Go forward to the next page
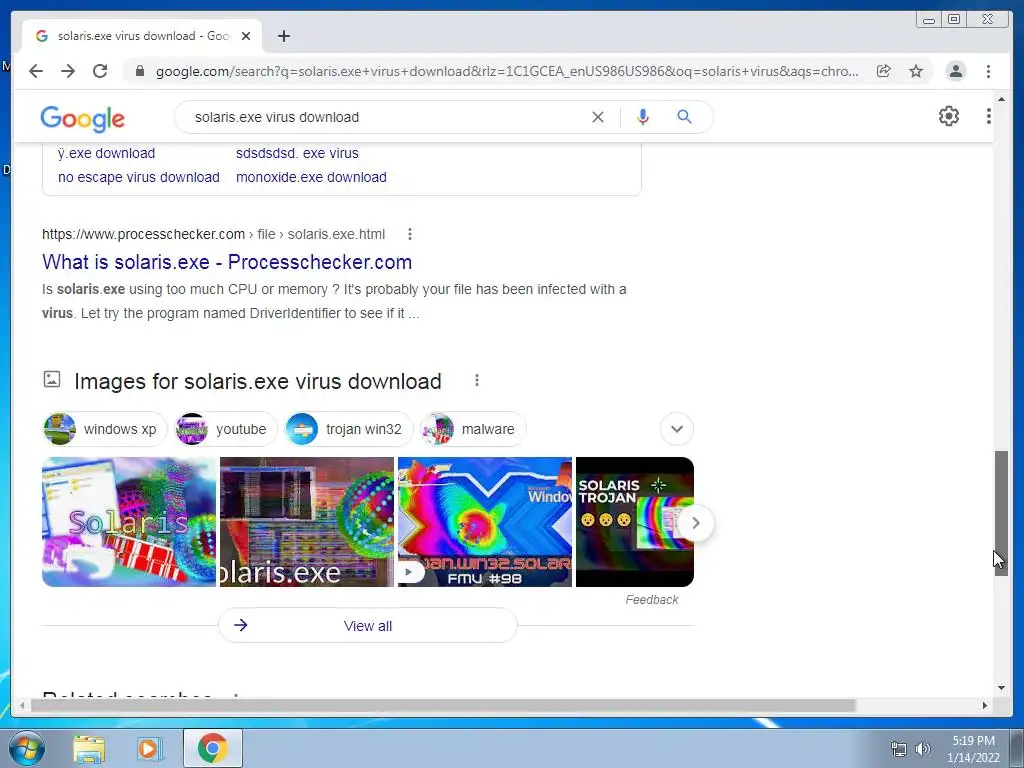 [x=68, y=71]
